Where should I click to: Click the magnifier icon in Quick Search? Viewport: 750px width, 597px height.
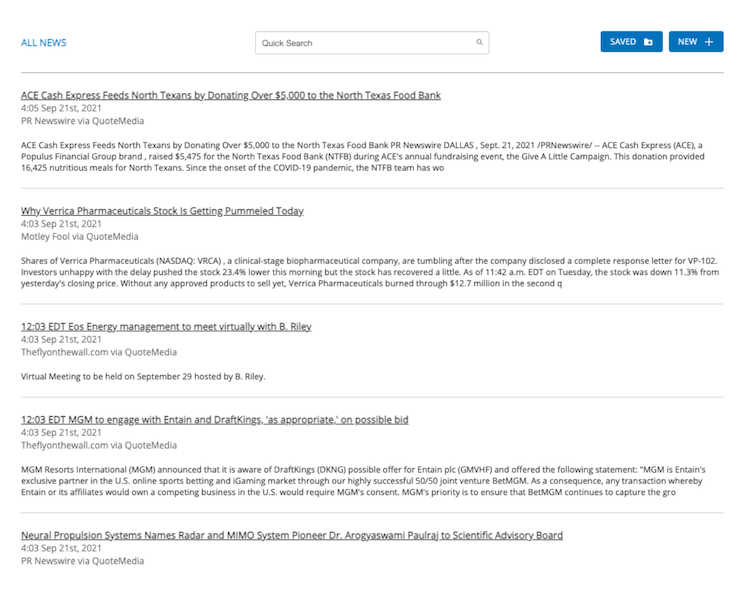click(x=479, y=42)
